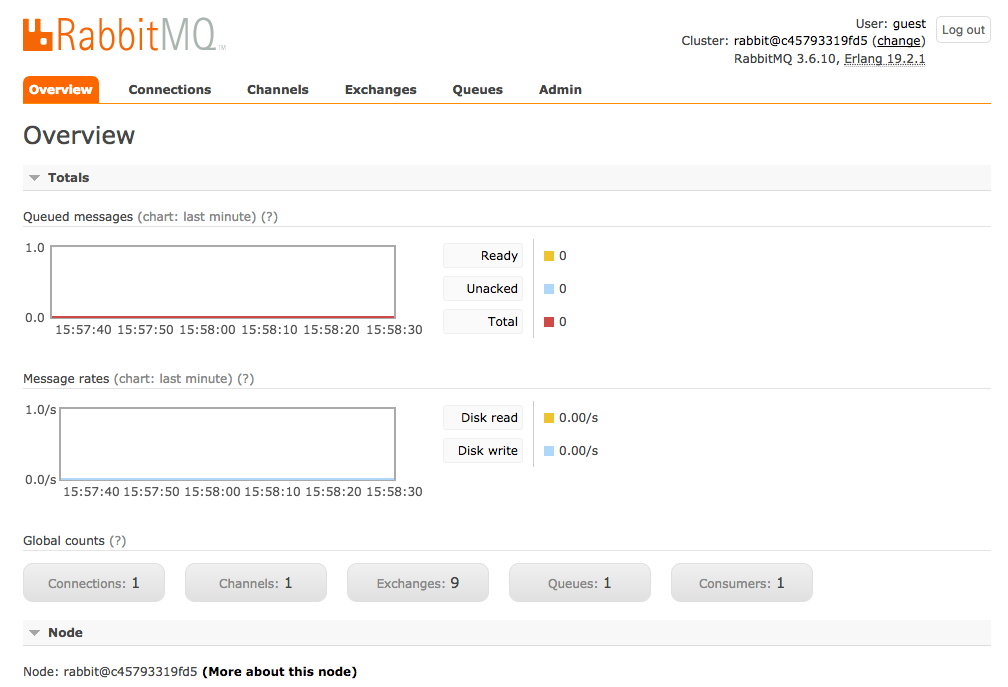
Task: Change Message rates chart range (last minute)
Action: pyautogui.click(x=173, y=379)
